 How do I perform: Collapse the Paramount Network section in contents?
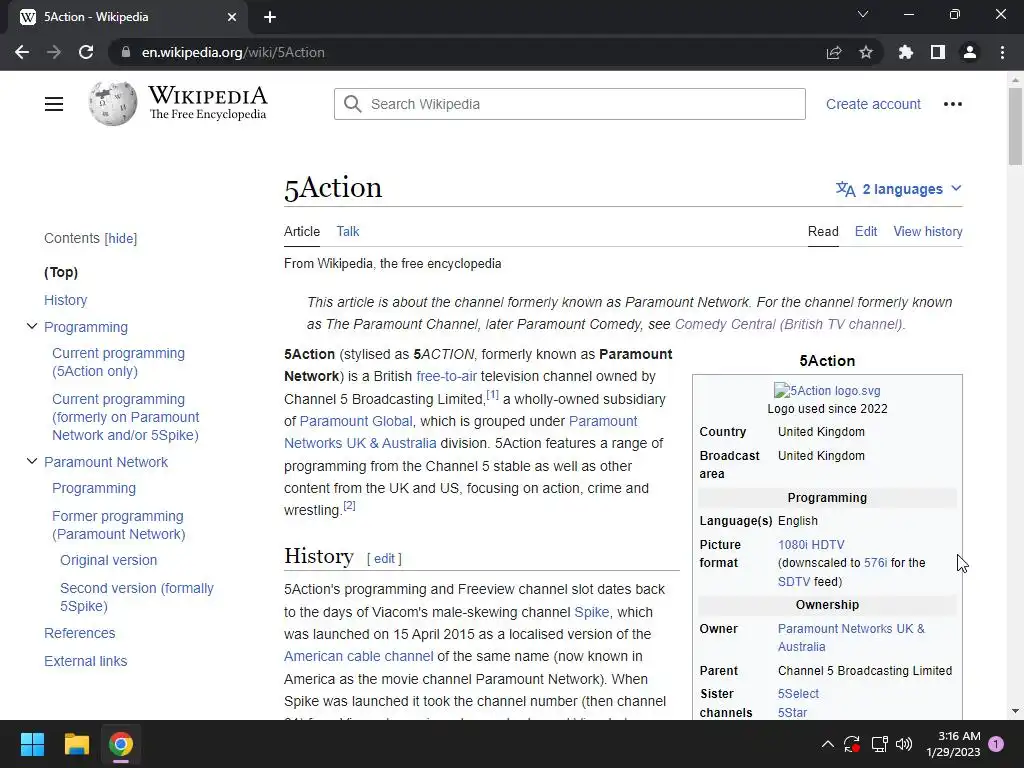[x=31, y=461]
